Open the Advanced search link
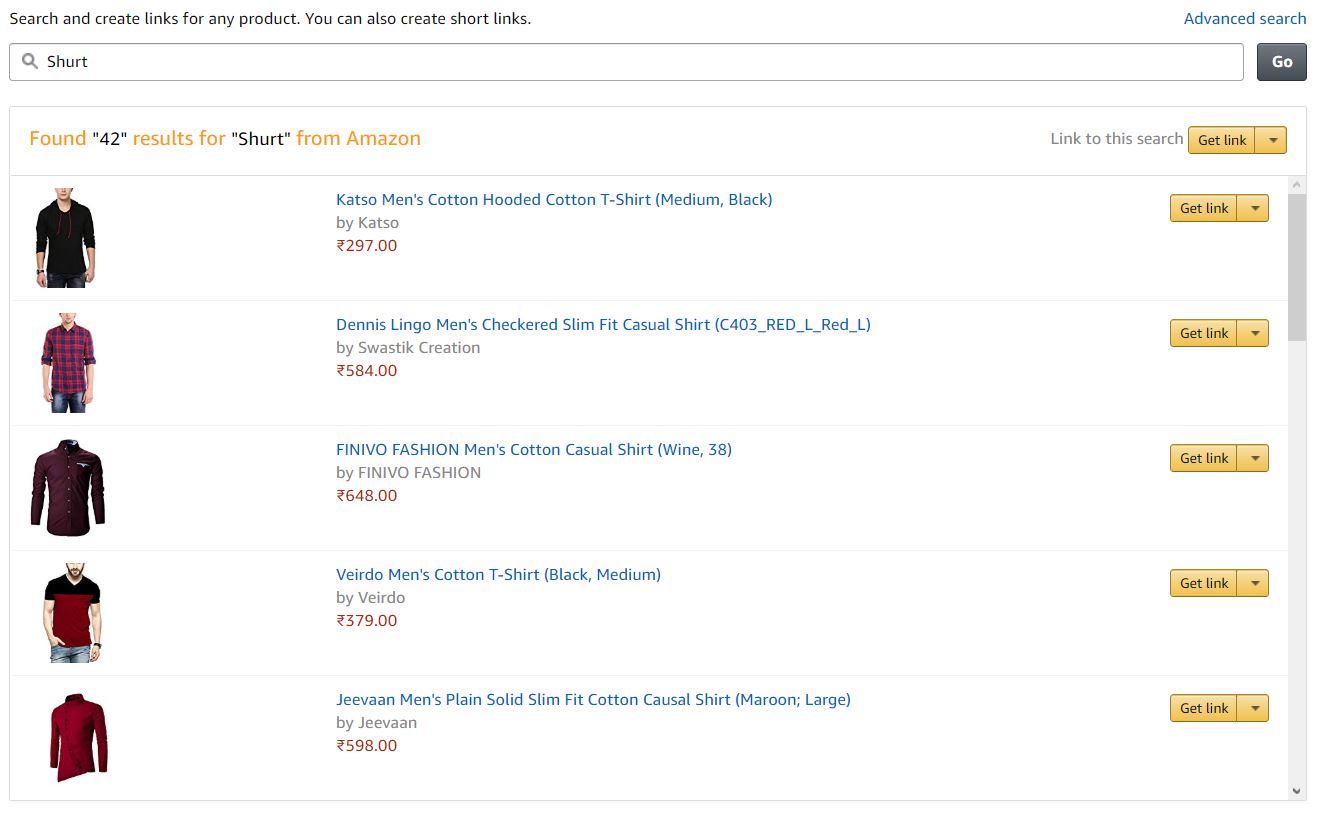Screen dimensions: 1320x817 1245,18
